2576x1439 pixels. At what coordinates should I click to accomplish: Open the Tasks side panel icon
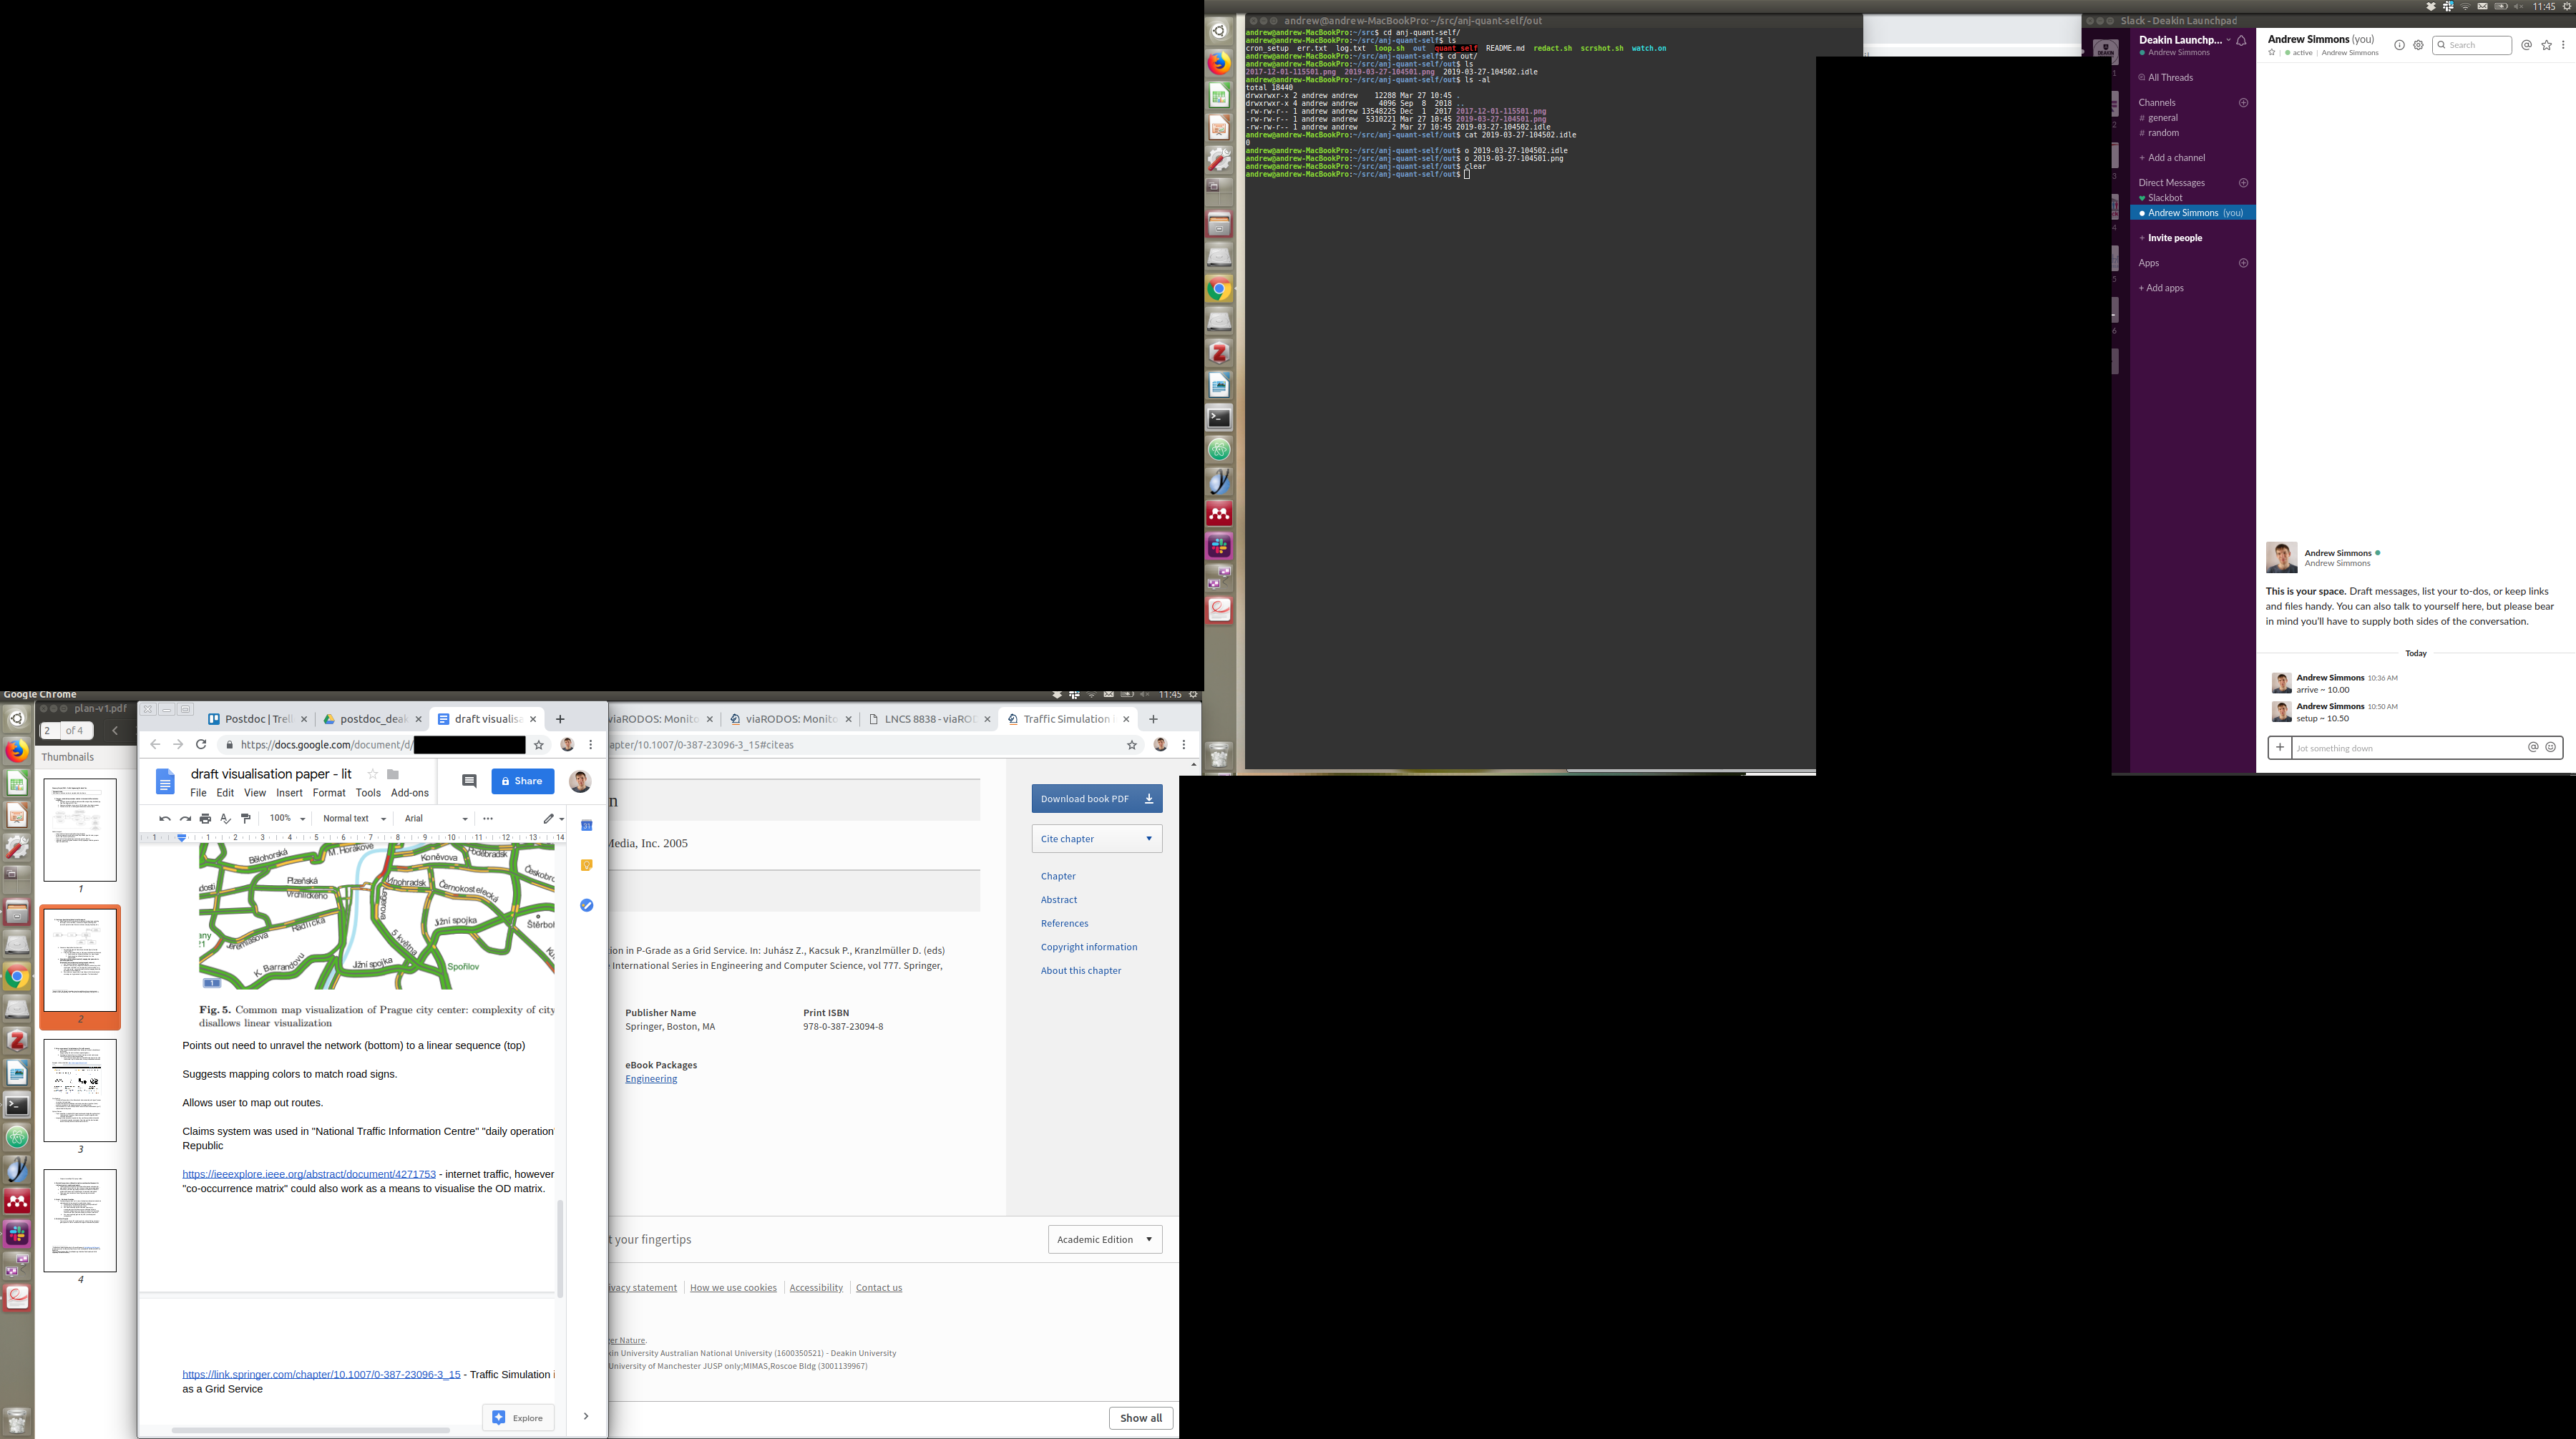coord(587,905)
